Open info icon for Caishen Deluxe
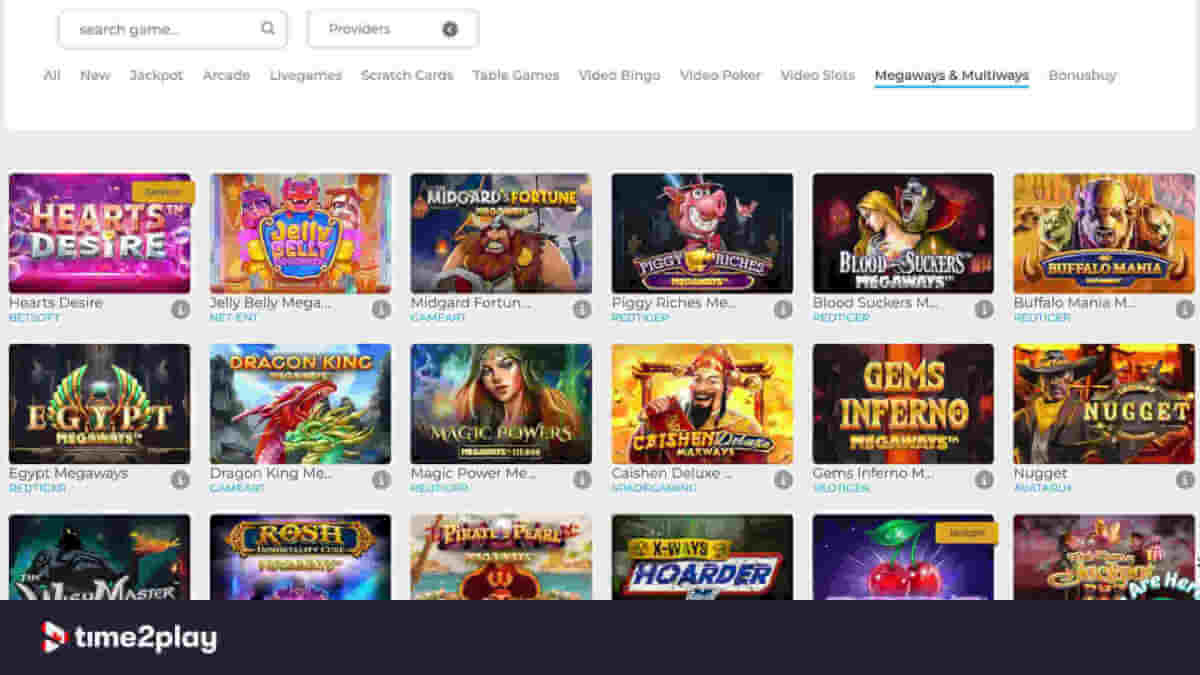1200x675 pixels. 783,480
